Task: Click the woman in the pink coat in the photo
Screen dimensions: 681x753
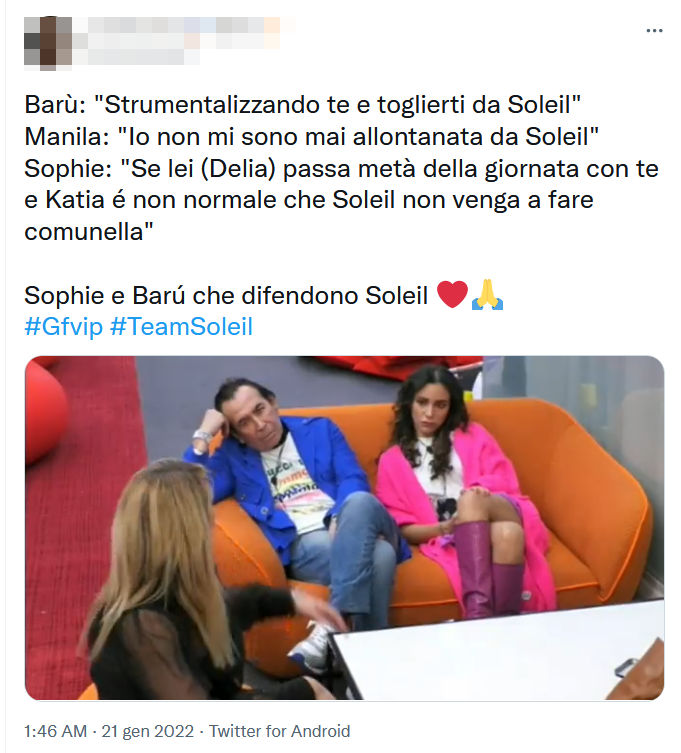Action: (x=461, y=490)
